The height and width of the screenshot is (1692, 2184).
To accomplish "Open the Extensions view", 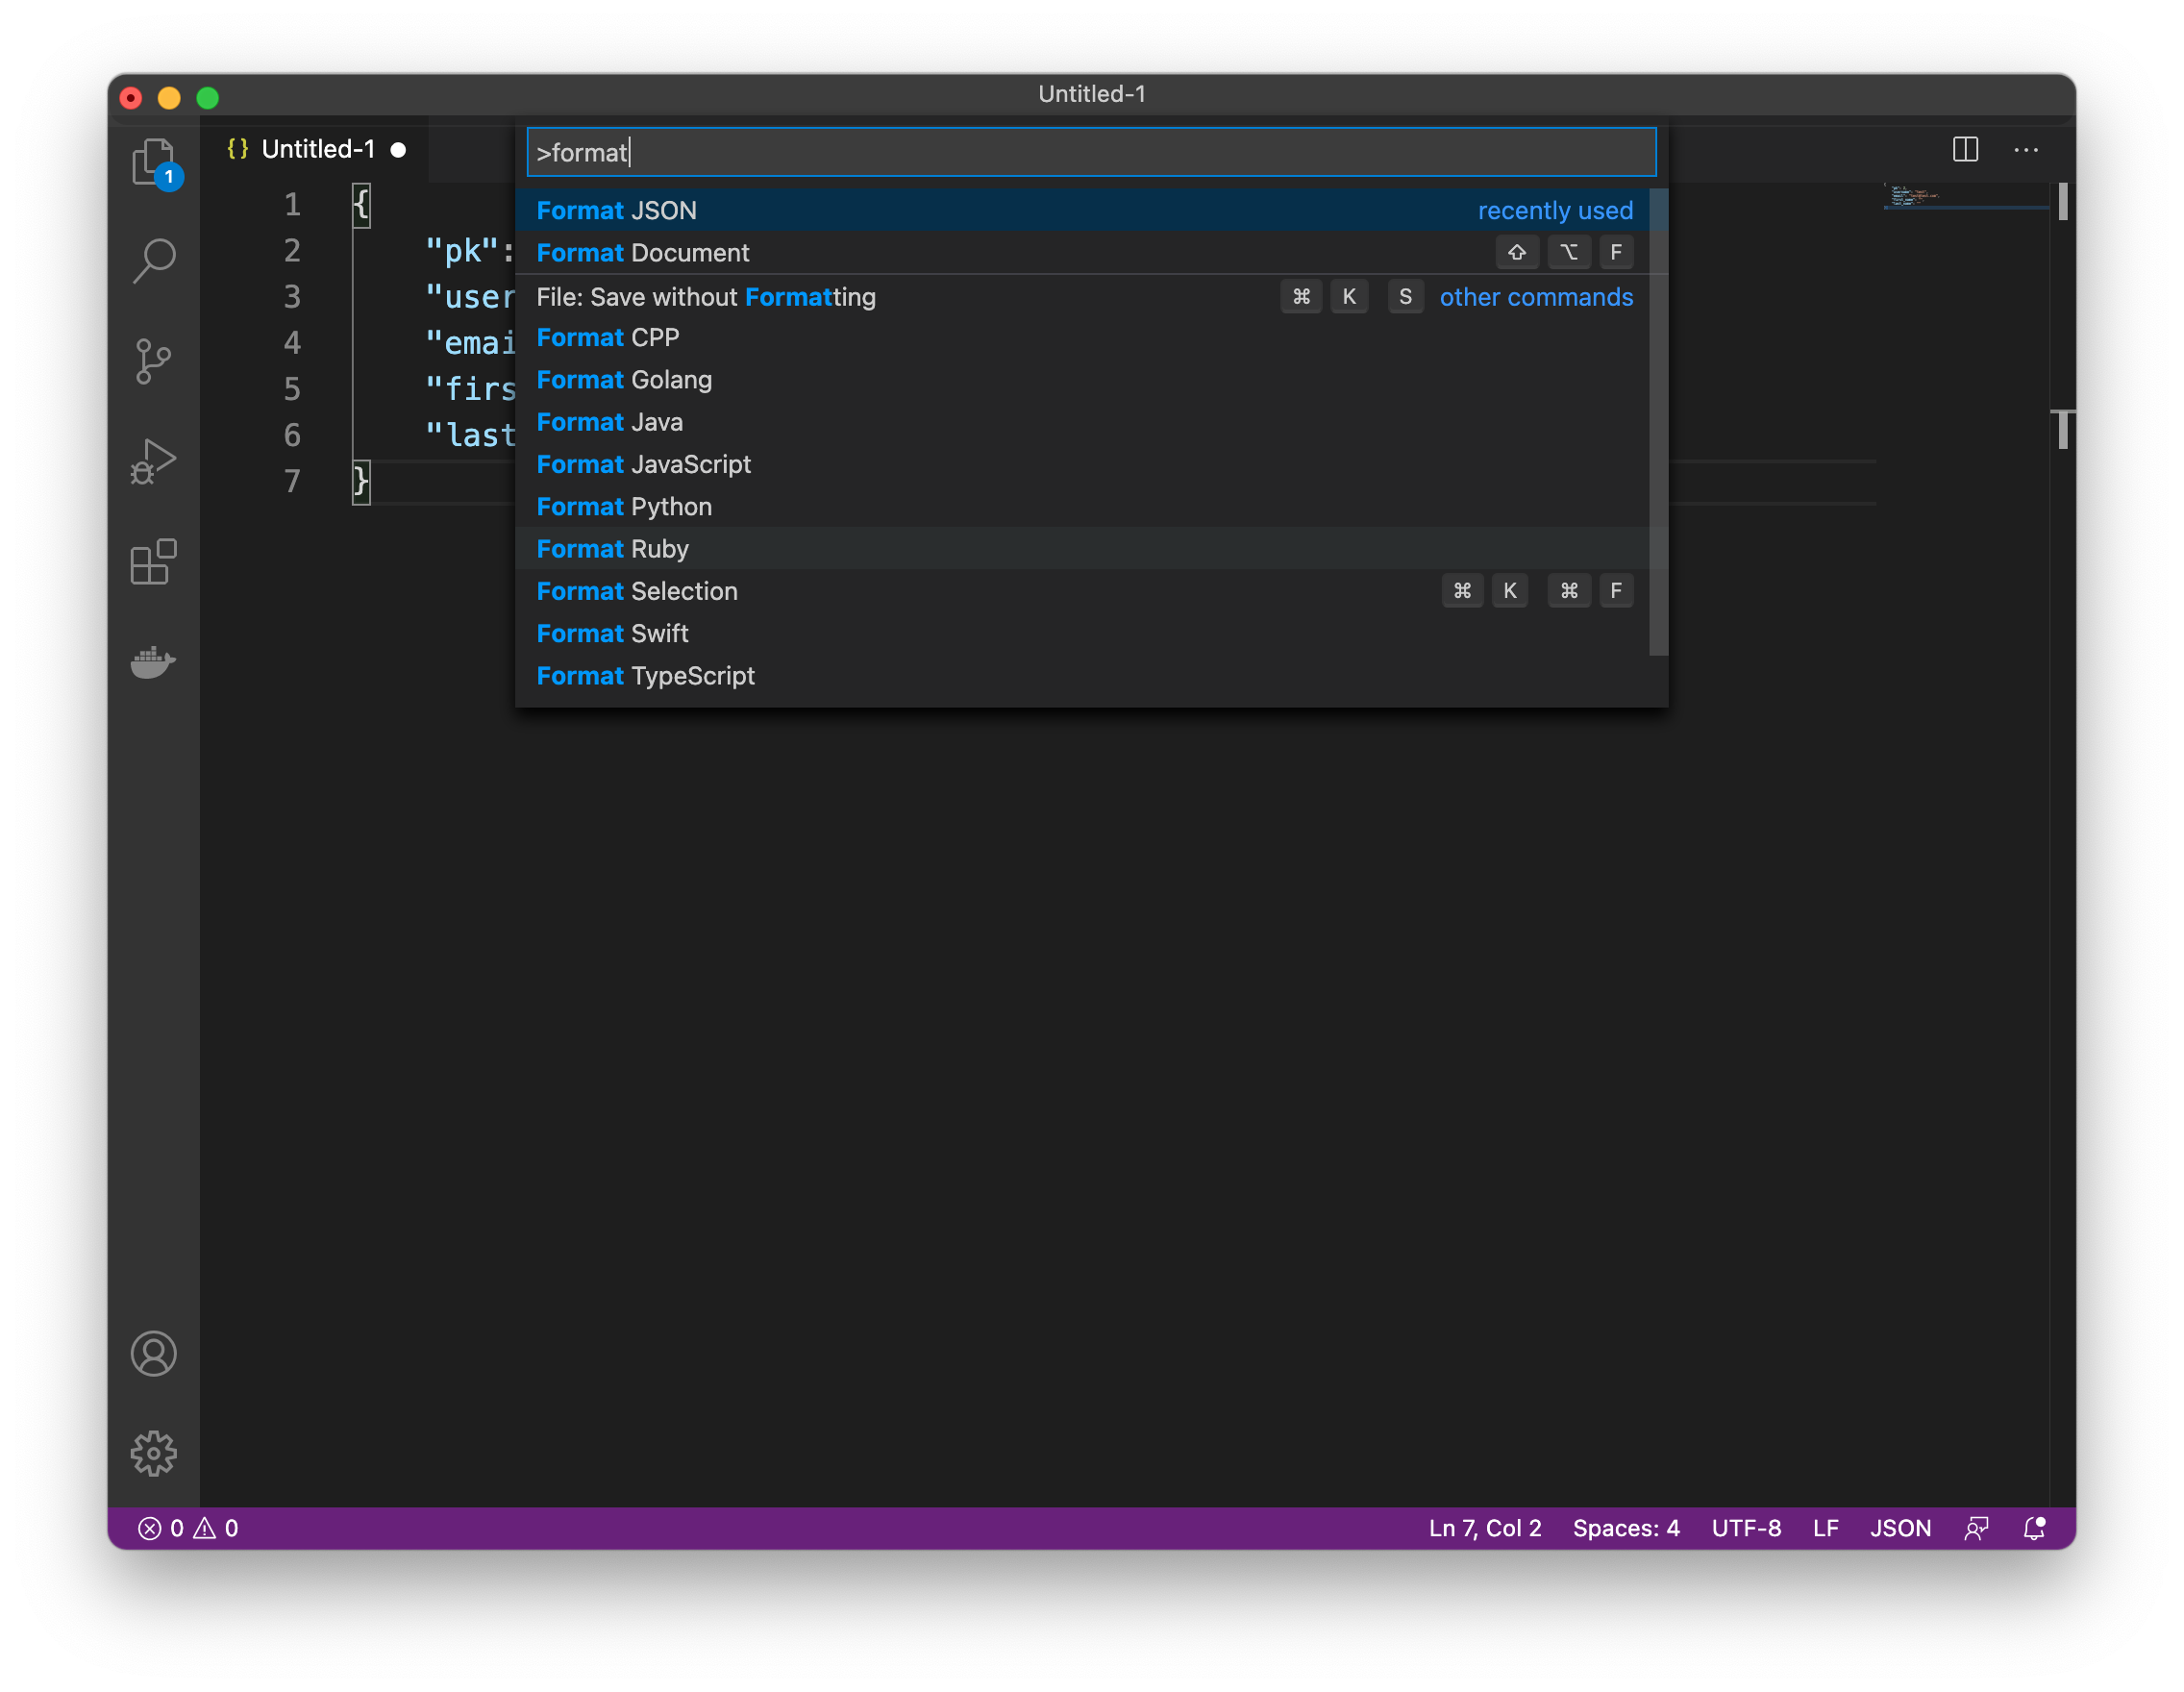I will (153, 562).
